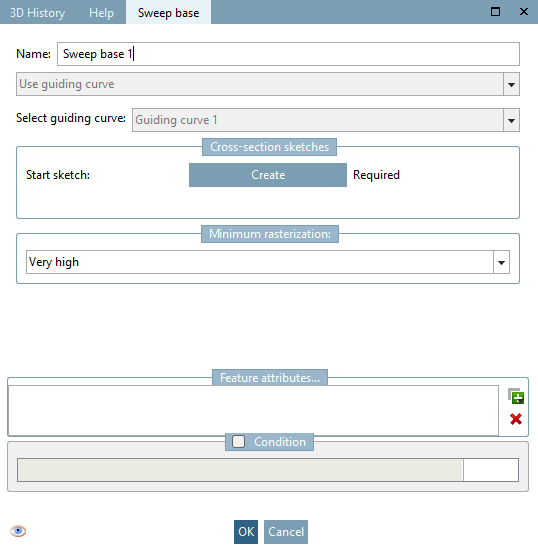Create the start sketch

tap(268, 175)
